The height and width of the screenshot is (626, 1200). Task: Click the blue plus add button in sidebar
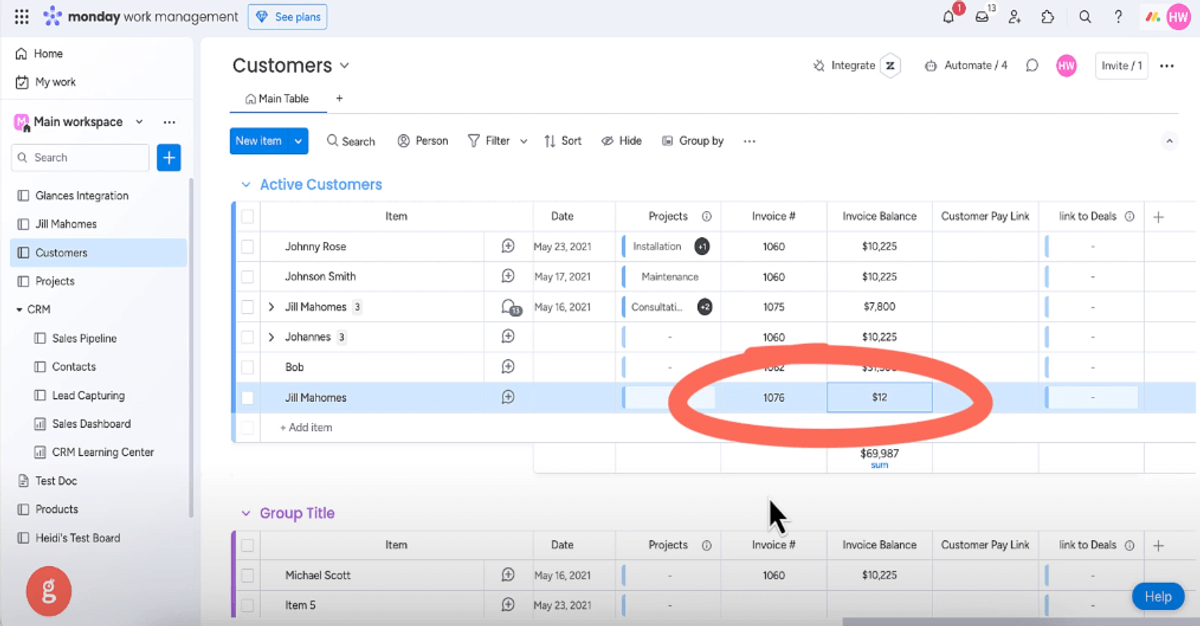pyautogui.click(x=169, y=157)
